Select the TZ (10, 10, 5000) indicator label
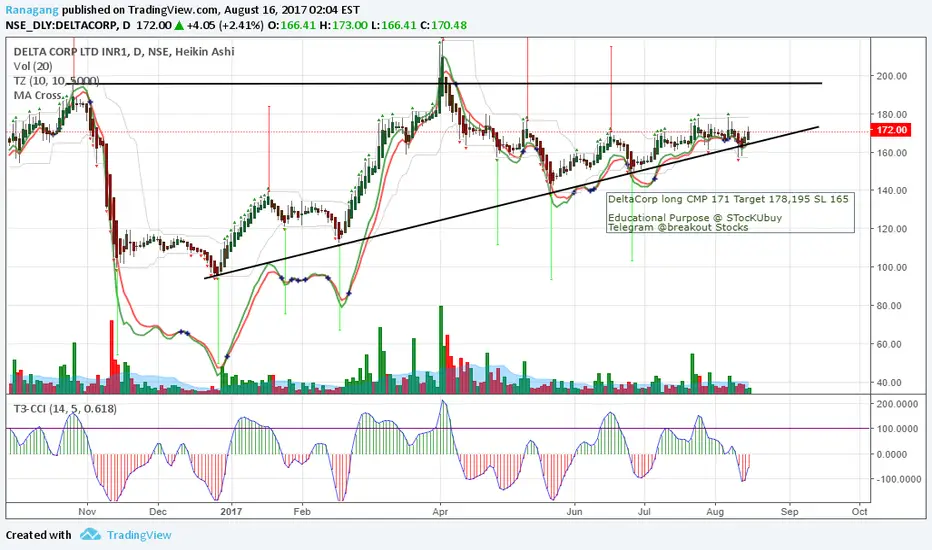 56,81
